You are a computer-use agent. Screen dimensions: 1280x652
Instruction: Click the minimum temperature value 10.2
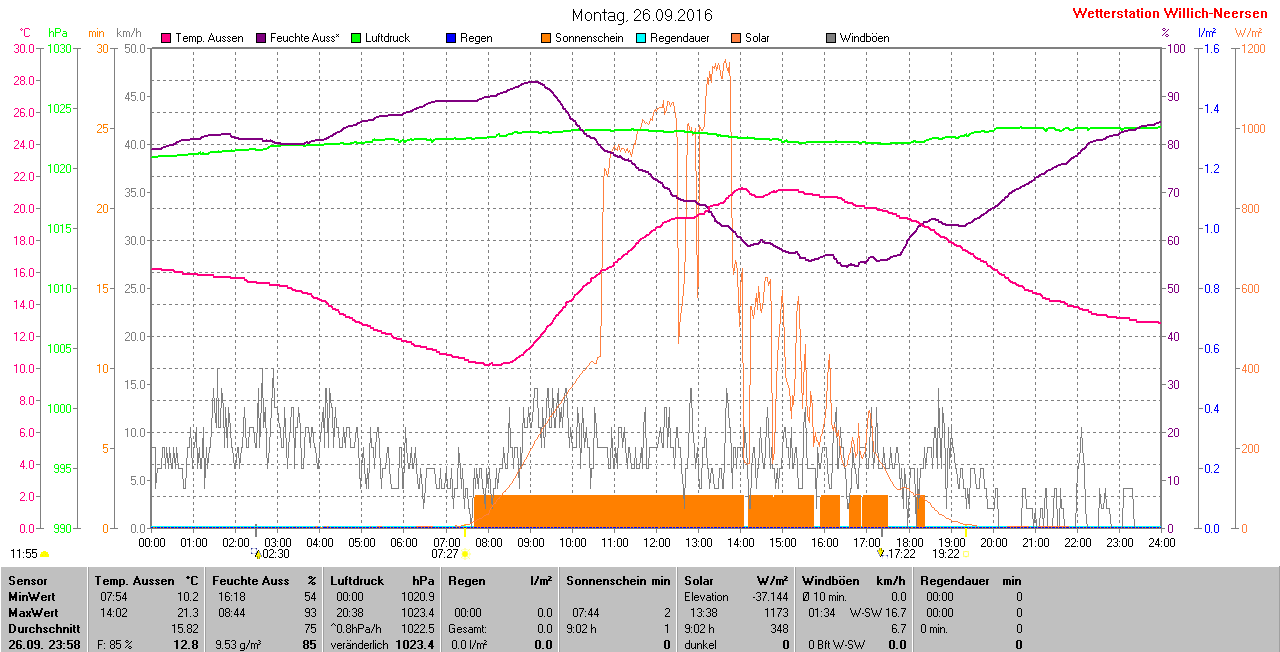(x=187, y=597)
